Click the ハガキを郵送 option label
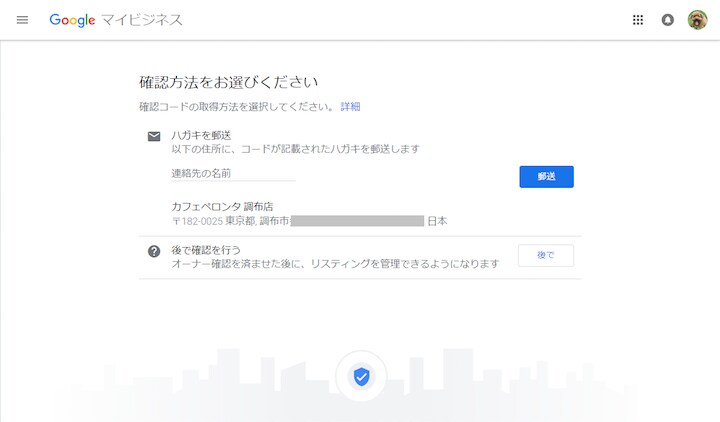This screenshot has height=422, width=720. click(201, 135)
